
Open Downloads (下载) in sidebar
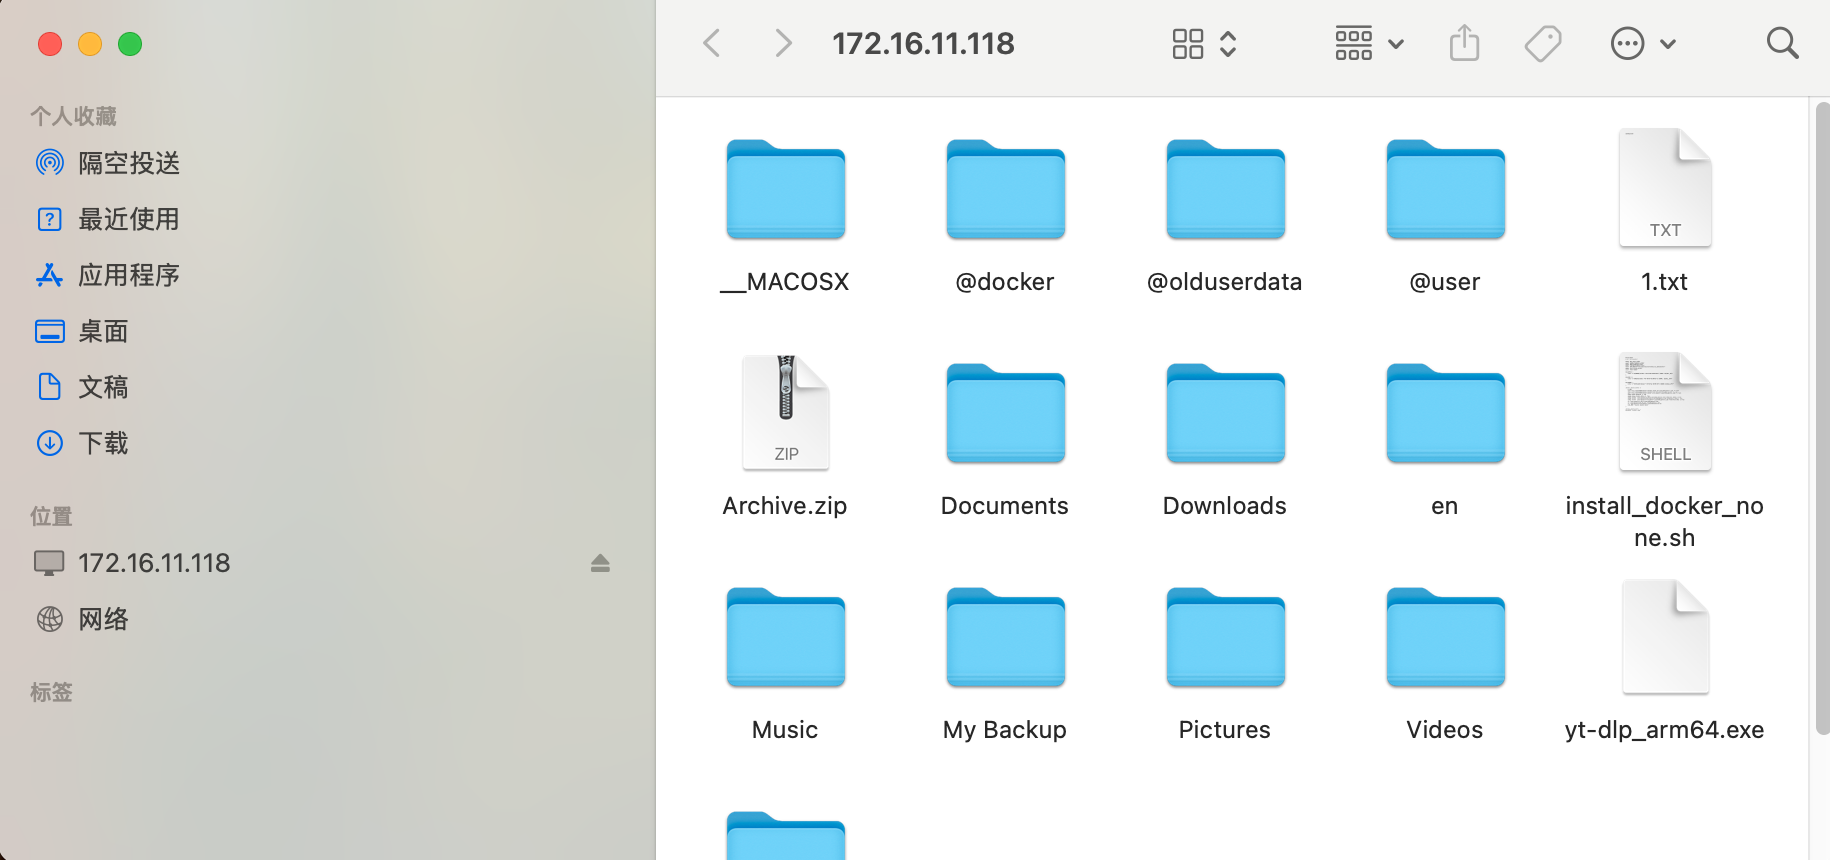pos(103,443)
